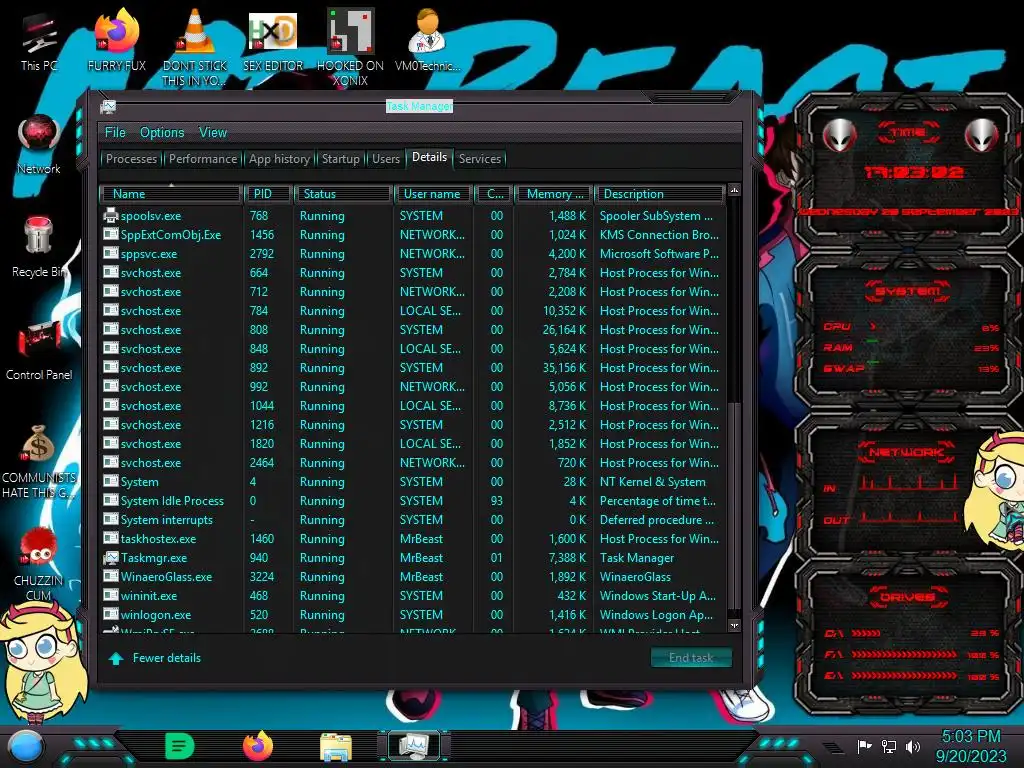
Task: Switch to the Users tab
Action: [386, 159]
